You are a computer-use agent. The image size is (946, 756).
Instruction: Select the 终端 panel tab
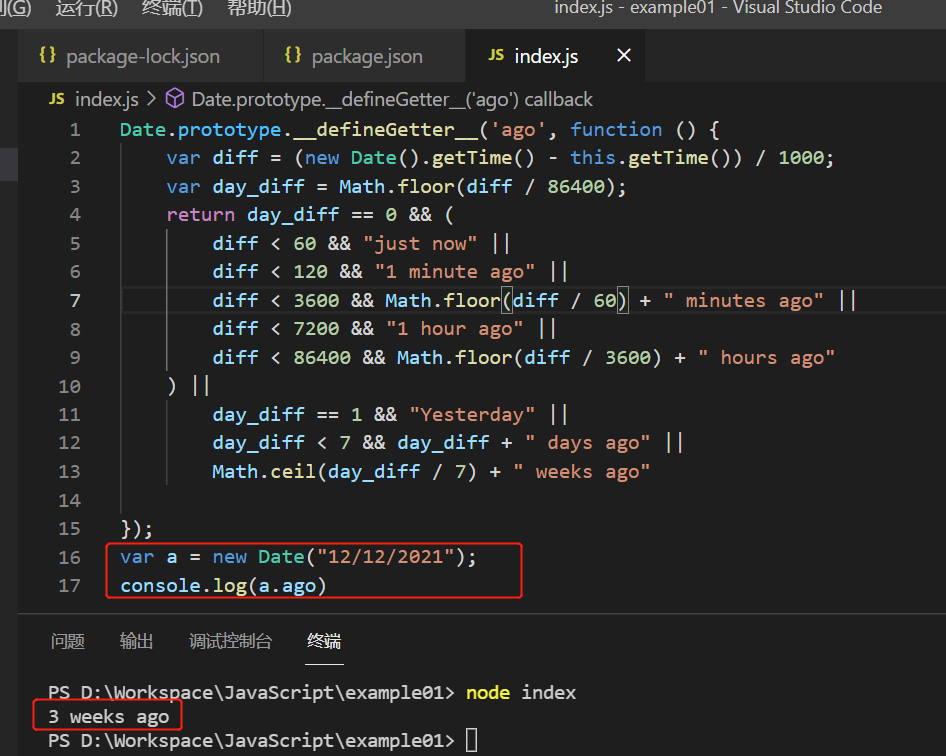[x=324, y=641]
